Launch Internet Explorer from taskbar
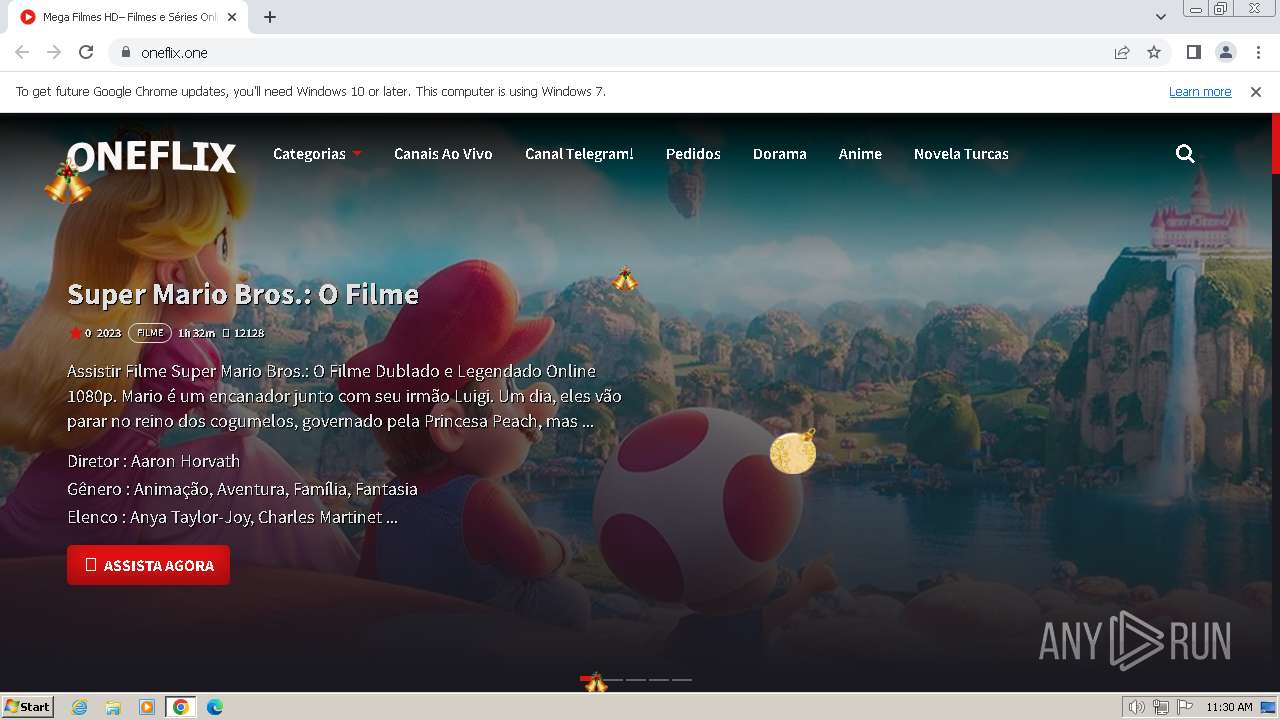Screen dimensions: 1280x720 79,707
